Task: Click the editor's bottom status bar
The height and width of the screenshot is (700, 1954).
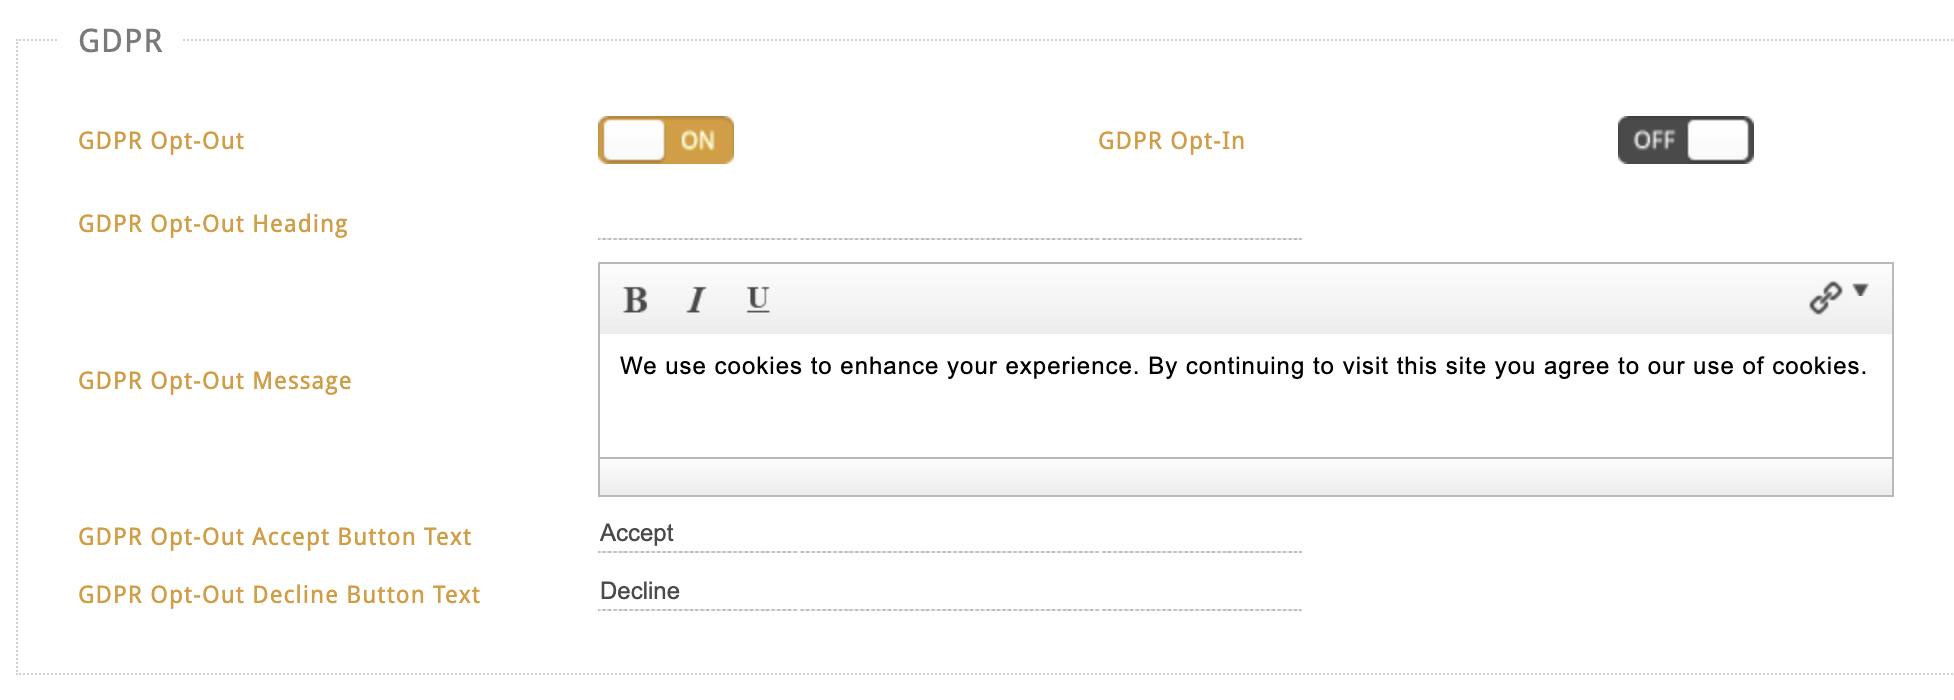Action: 1245,477
